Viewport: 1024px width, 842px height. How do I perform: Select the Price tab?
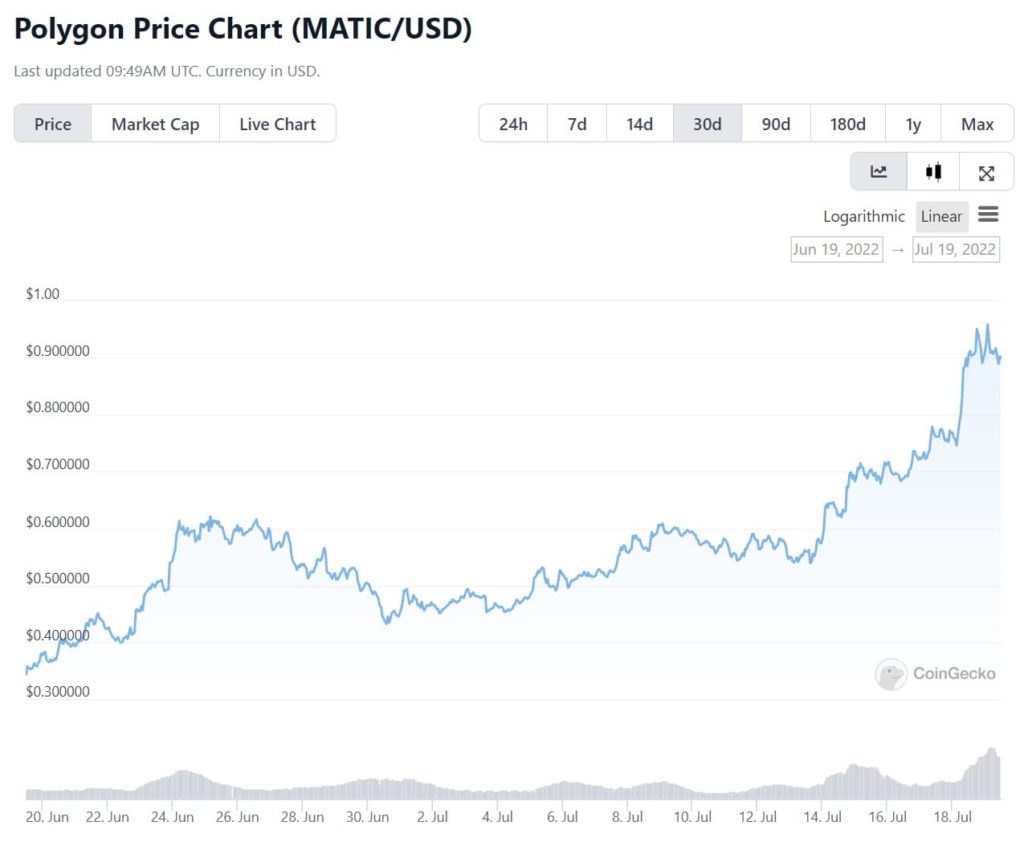pyautogui.click(x=53, y=124)
